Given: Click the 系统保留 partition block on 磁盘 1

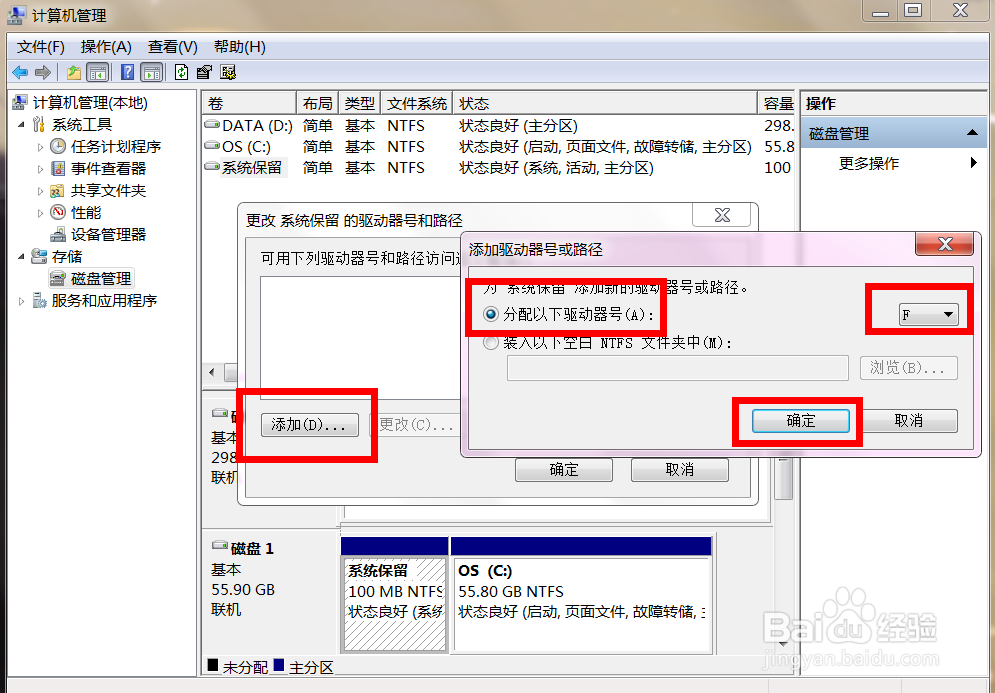Looking at the screenshot, I should click(x=394, y=593).
